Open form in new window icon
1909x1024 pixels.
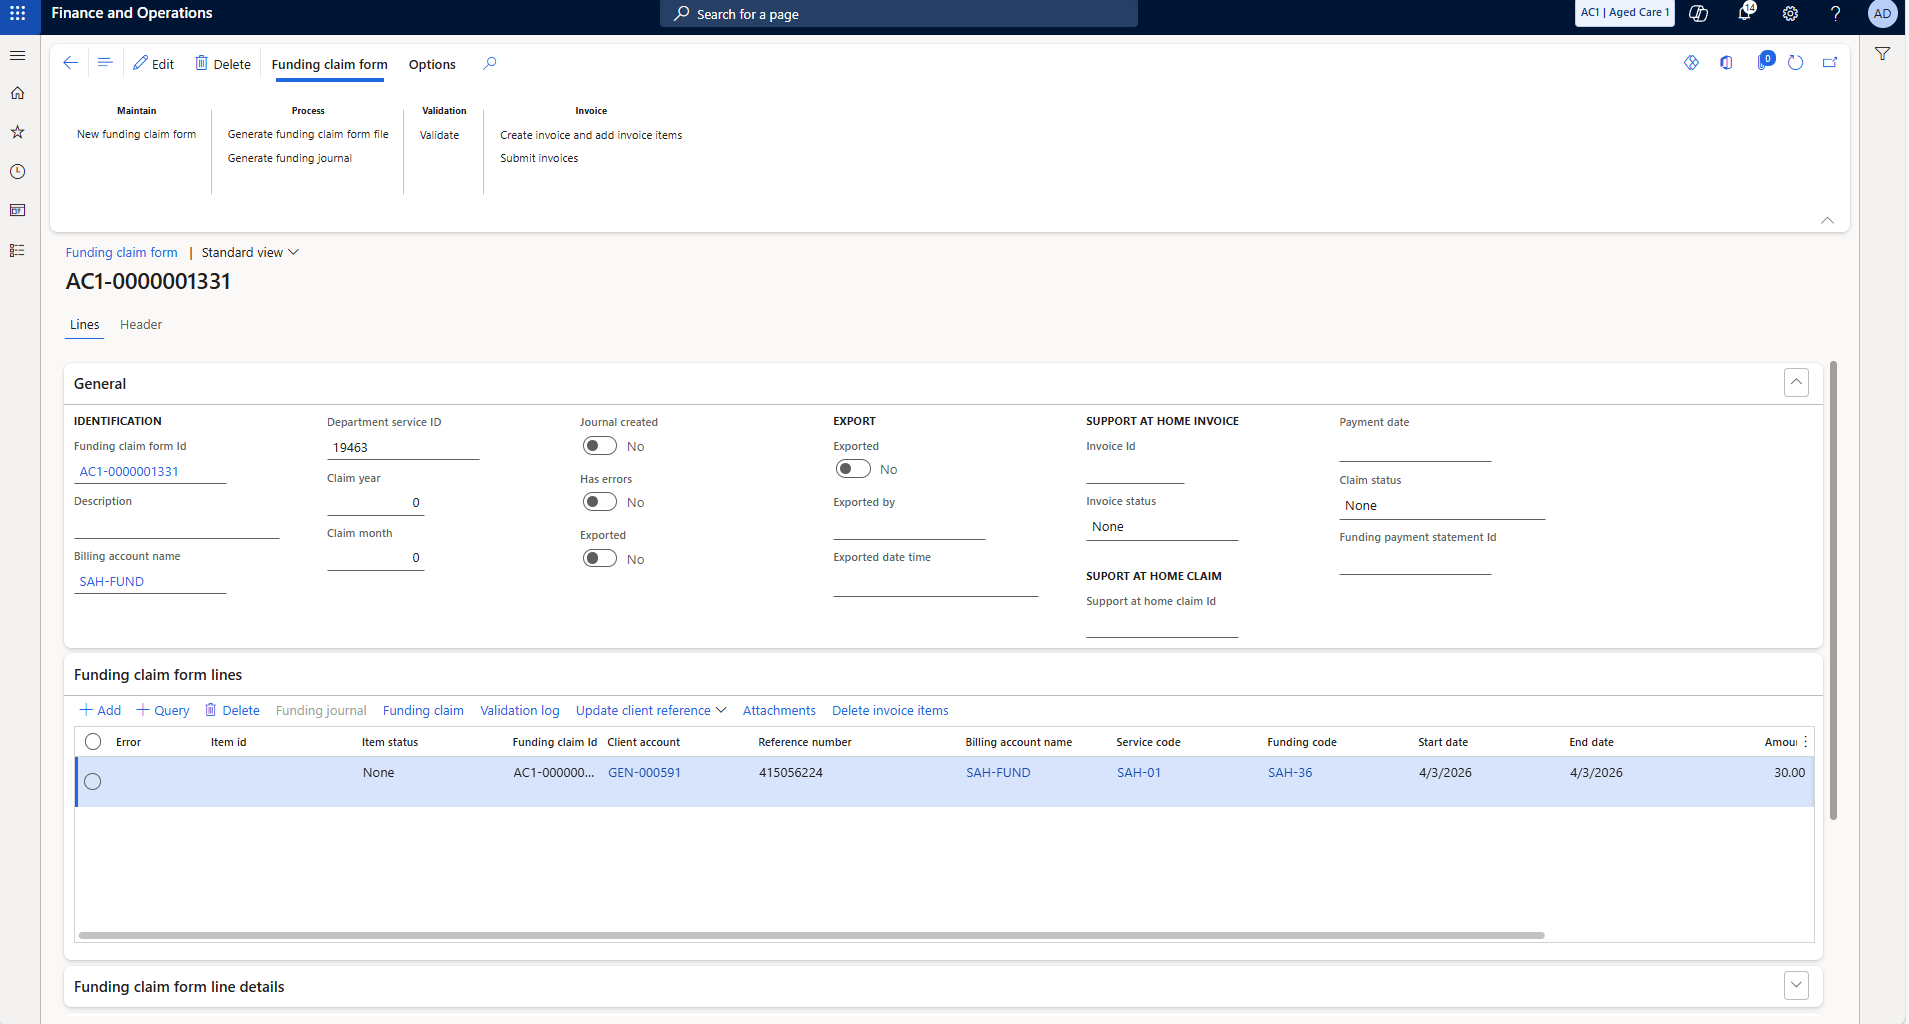tap(1830, 63)
